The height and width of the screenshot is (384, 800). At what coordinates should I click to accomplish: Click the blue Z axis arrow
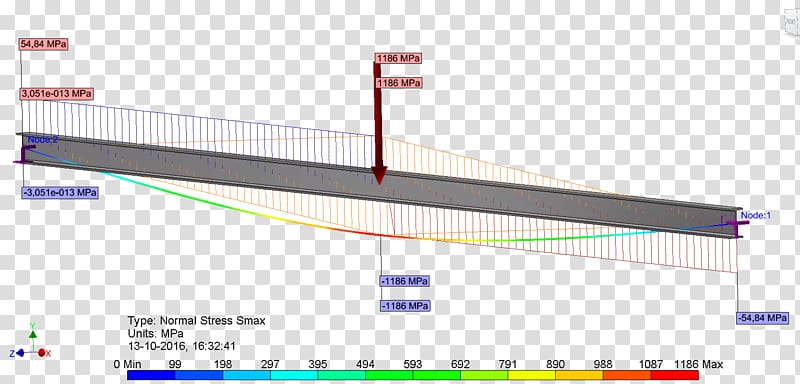20,352
